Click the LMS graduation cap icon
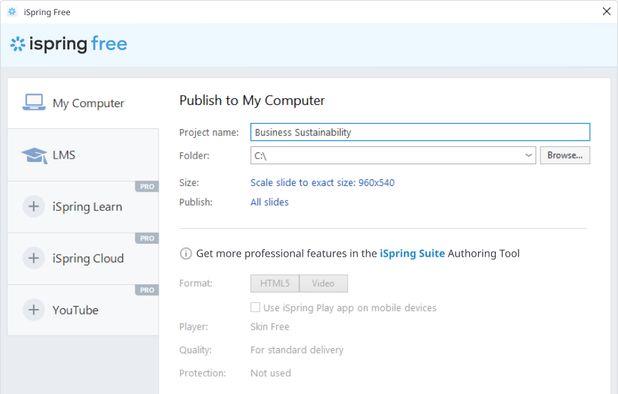Viewport: 618px width, 394px height. click(x=34, y=155)
